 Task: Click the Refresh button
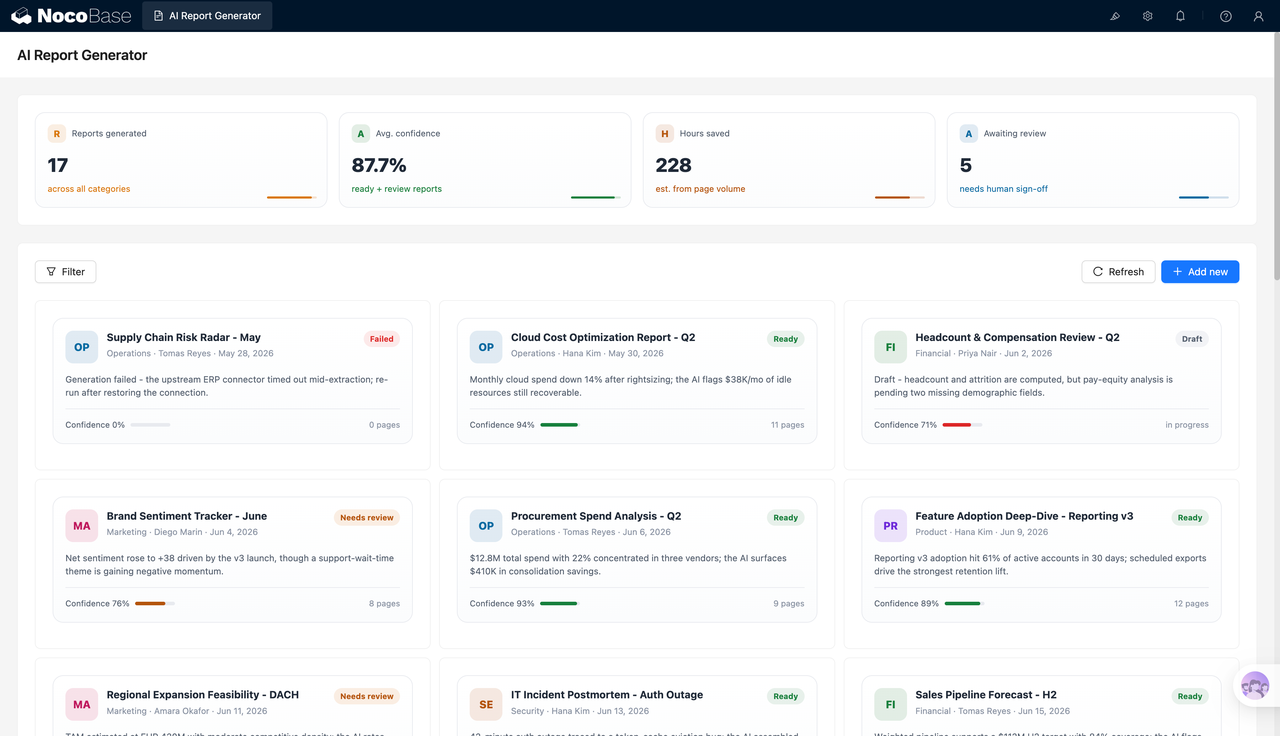1118,272
